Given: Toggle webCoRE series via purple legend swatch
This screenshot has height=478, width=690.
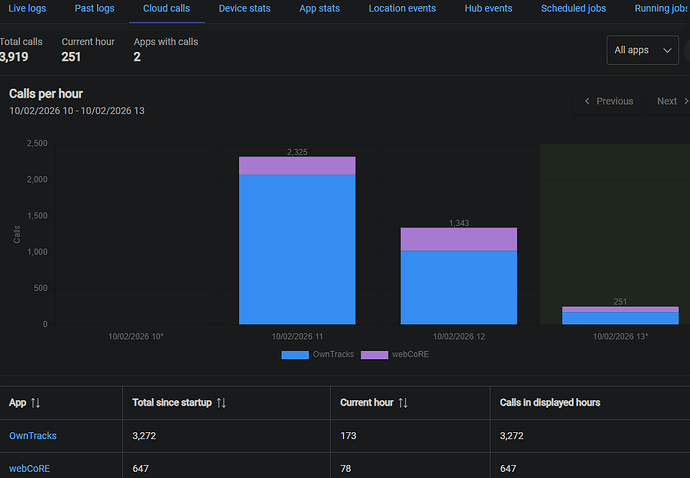Looking at the screenshot, I should [x=374, y=355].
